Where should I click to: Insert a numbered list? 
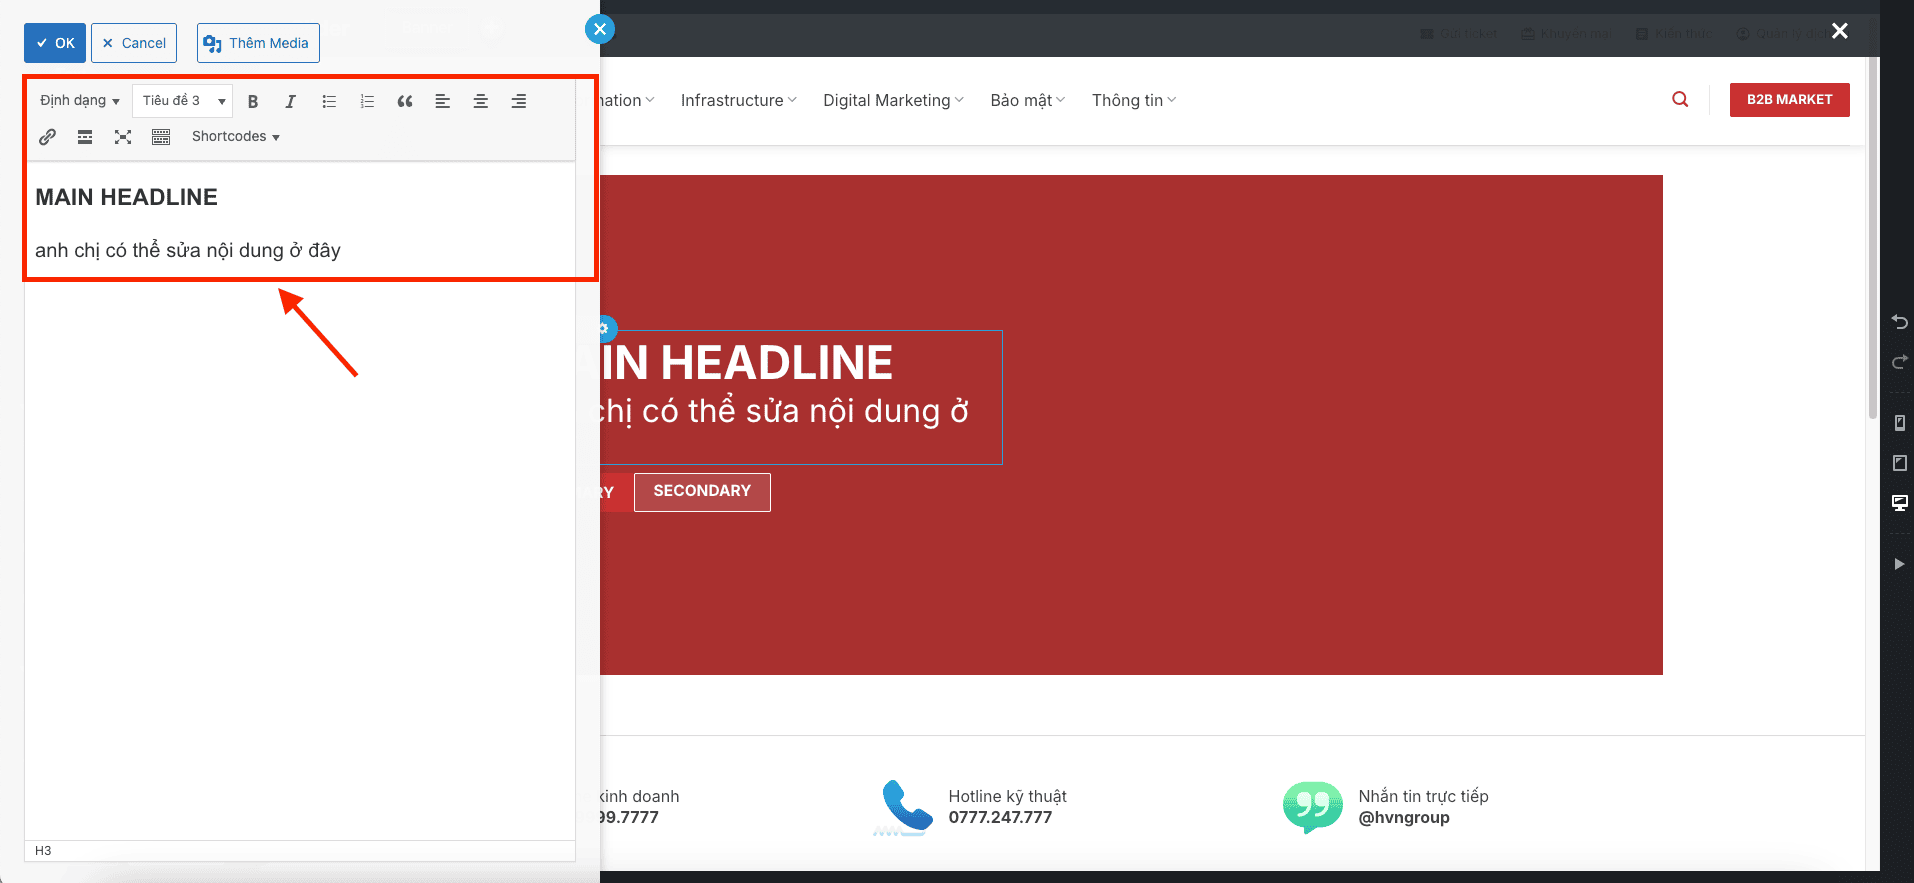pos(367,101)
